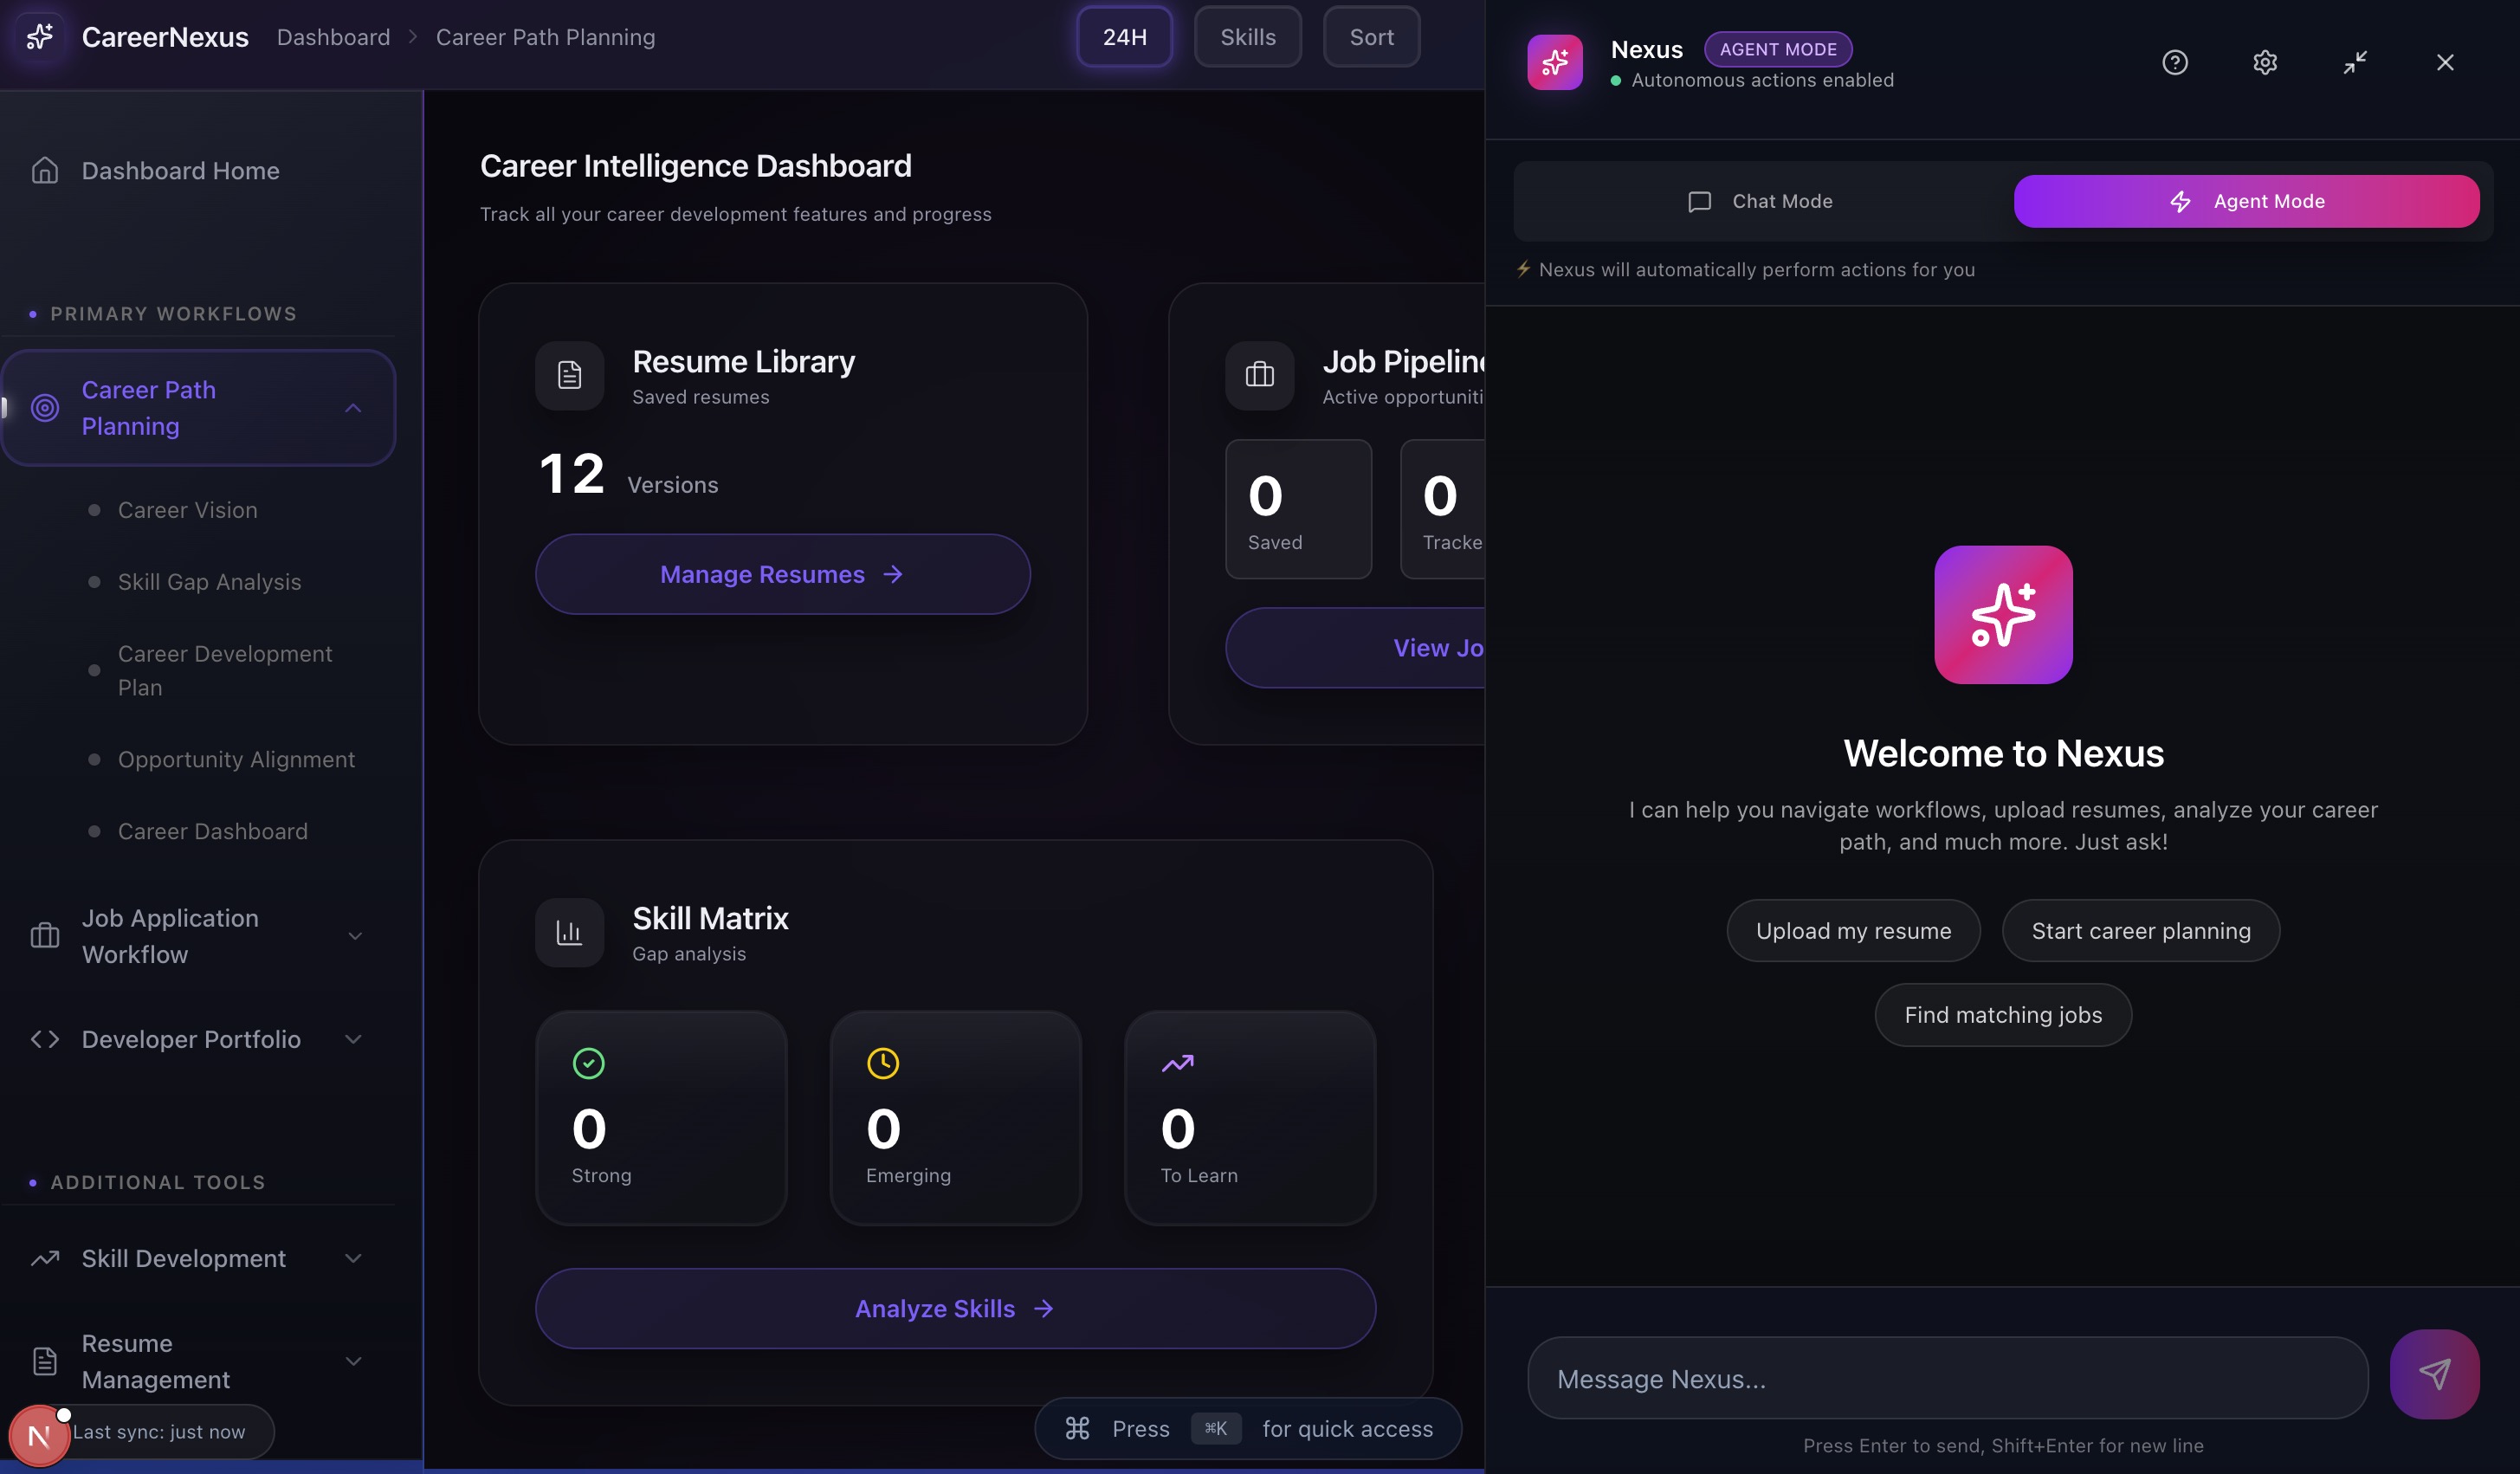
Task: Click the Job Pipeline briefcase icon
Action: (x=1259, y=376)
